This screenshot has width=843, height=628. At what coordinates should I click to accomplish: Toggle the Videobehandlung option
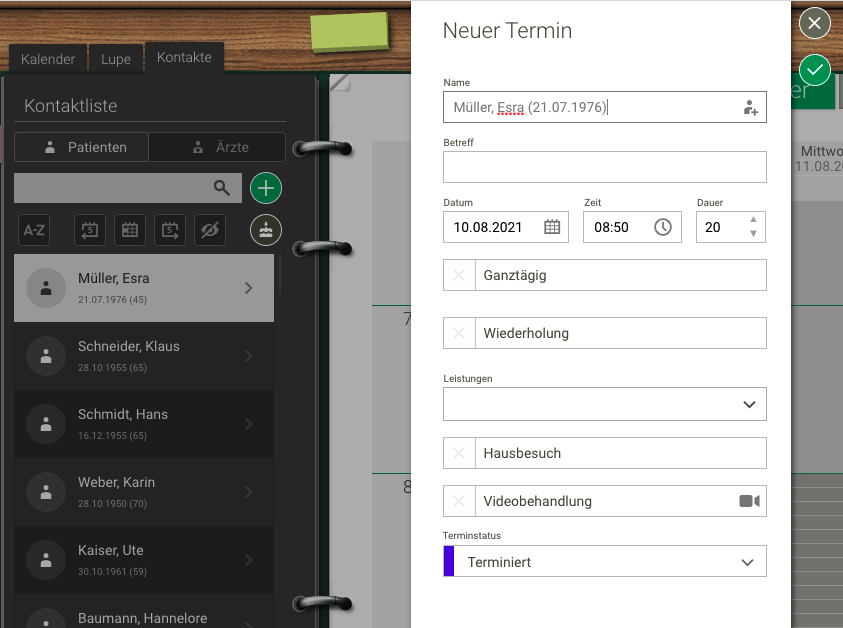click(459, 500)
